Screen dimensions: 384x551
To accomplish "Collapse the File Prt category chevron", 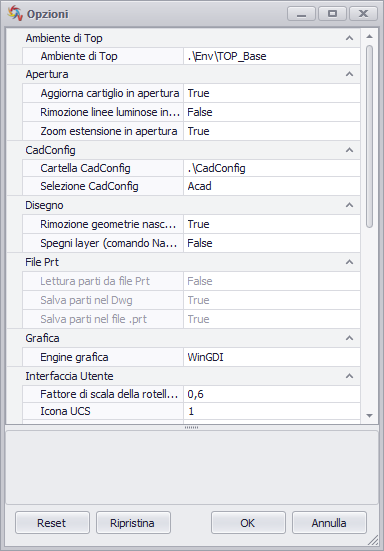I will pyautogui.click(x=349, y=262).
